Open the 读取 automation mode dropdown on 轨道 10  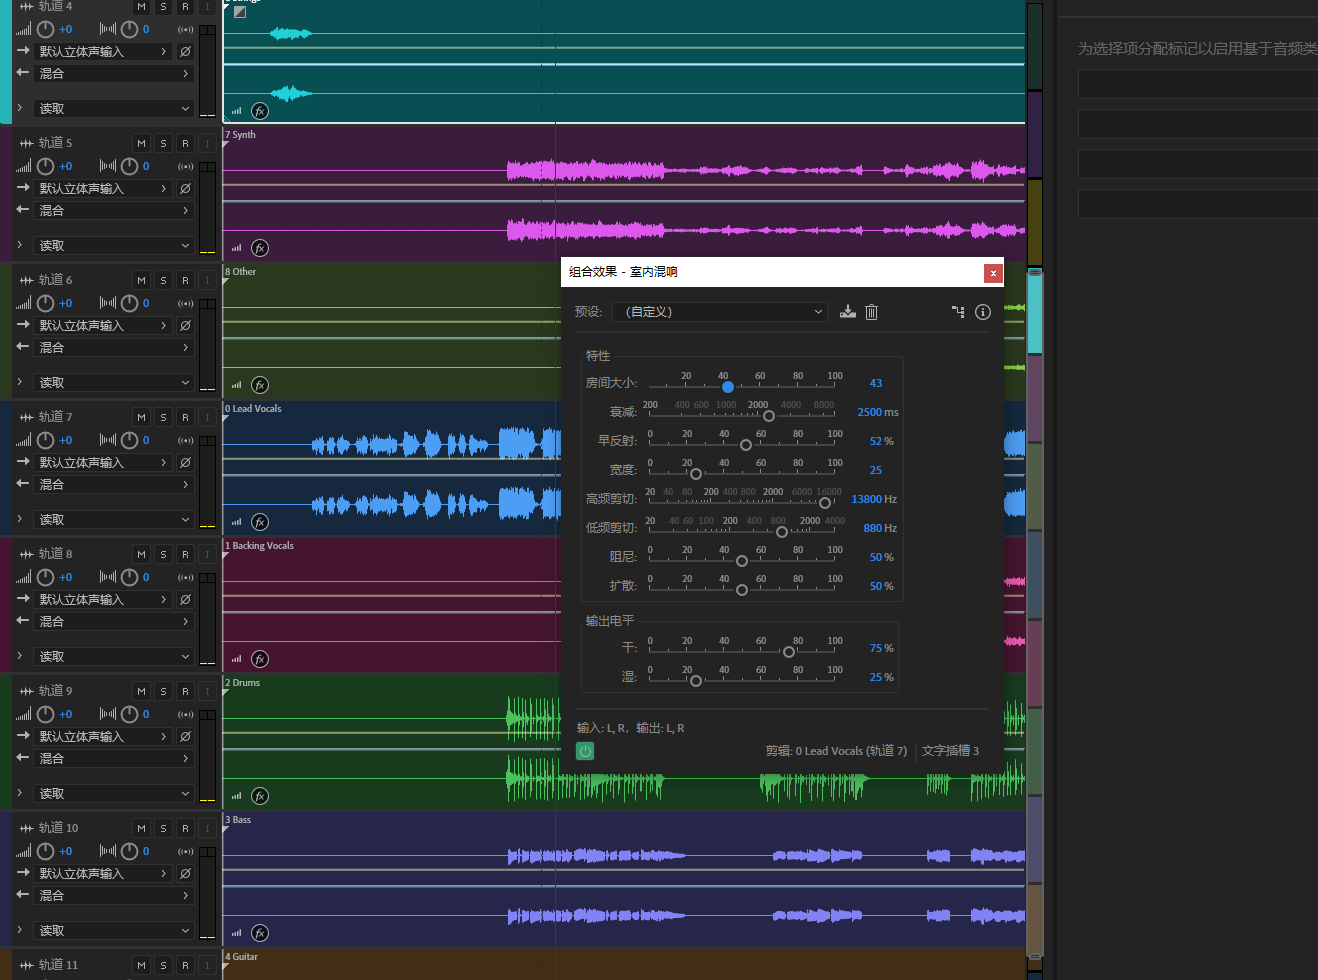[114, 931]
